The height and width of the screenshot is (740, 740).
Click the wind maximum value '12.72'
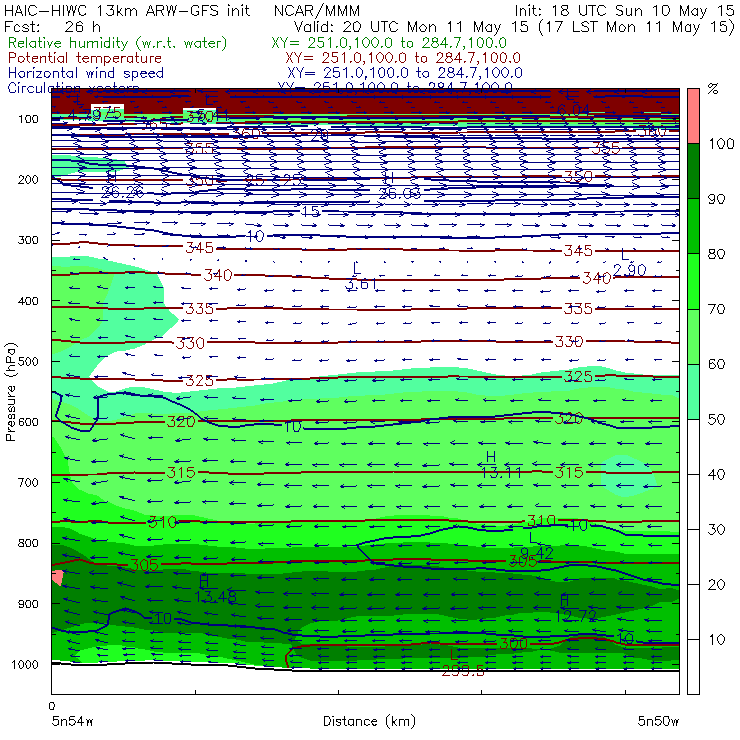pos(576,616)
